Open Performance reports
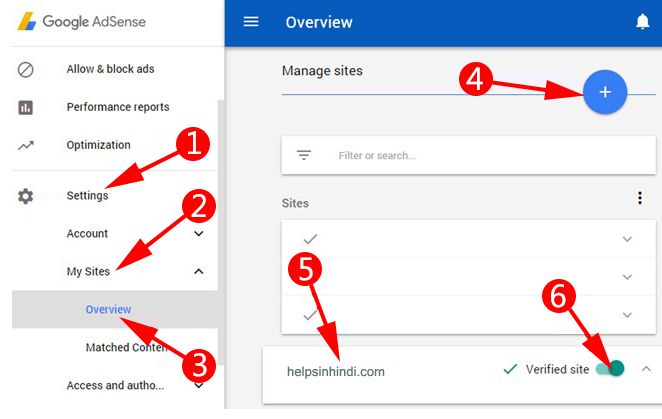This screenshot has width=662, height=419. click(118, 107)
